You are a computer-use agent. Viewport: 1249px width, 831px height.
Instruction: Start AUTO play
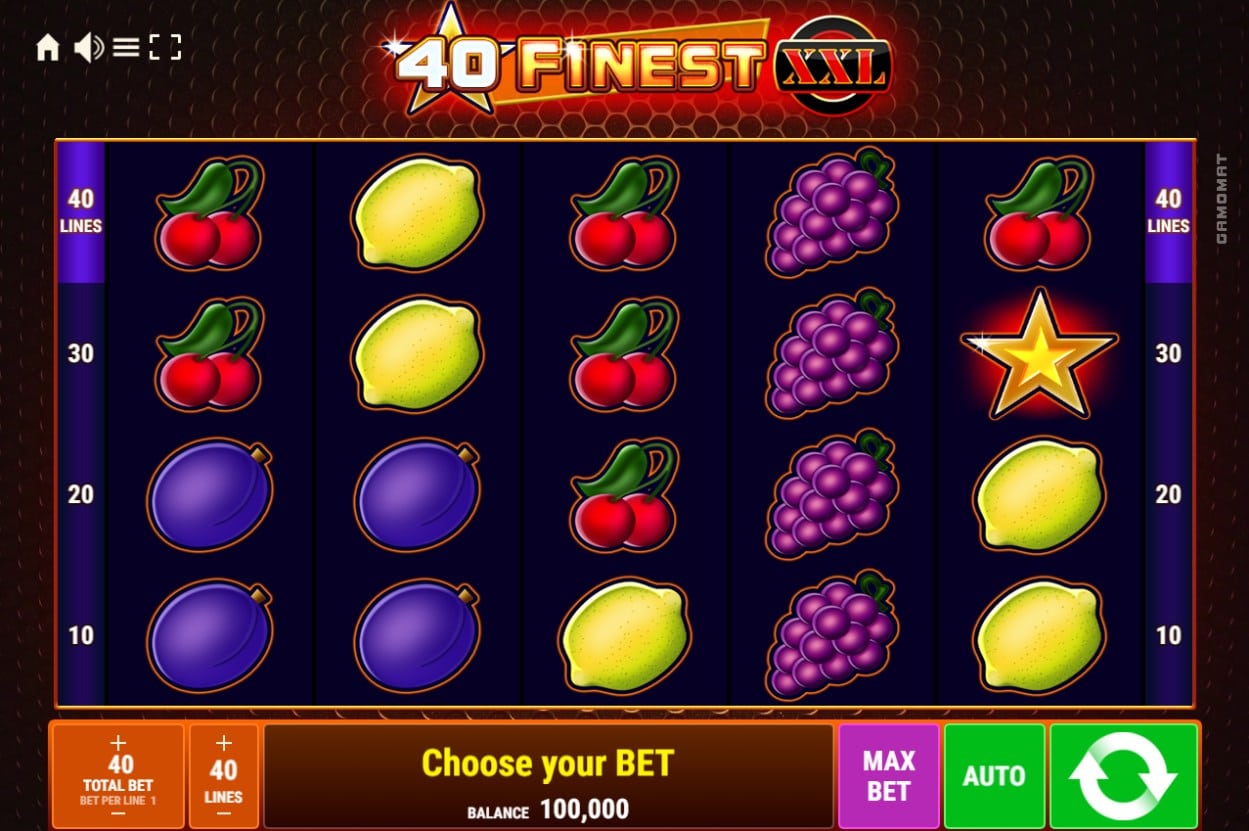994,776
